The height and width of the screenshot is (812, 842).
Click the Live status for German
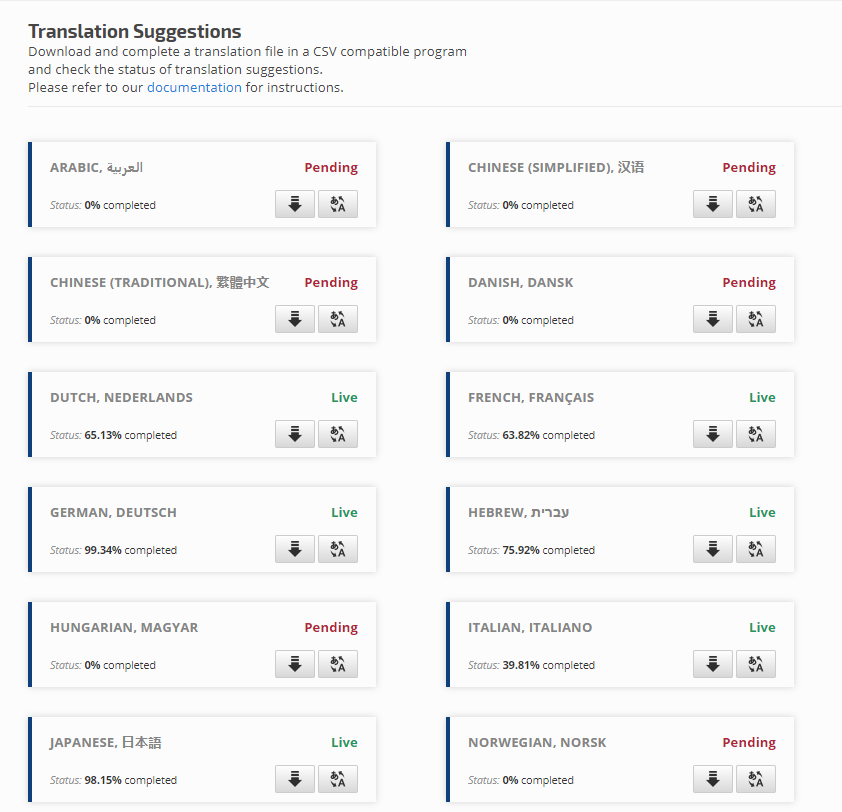point(344,513)
